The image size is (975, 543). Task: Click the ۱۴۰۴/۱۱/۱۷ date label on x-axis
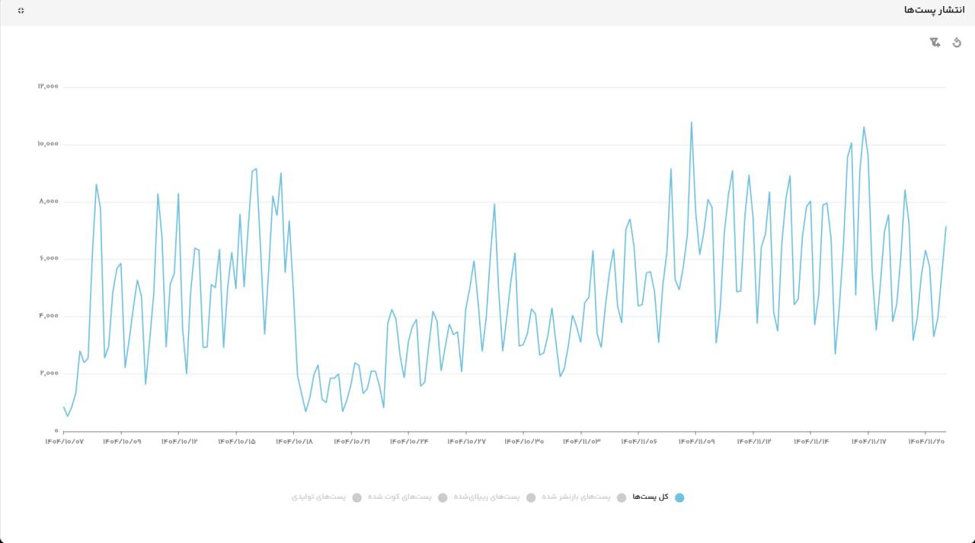tap(869, 442)
